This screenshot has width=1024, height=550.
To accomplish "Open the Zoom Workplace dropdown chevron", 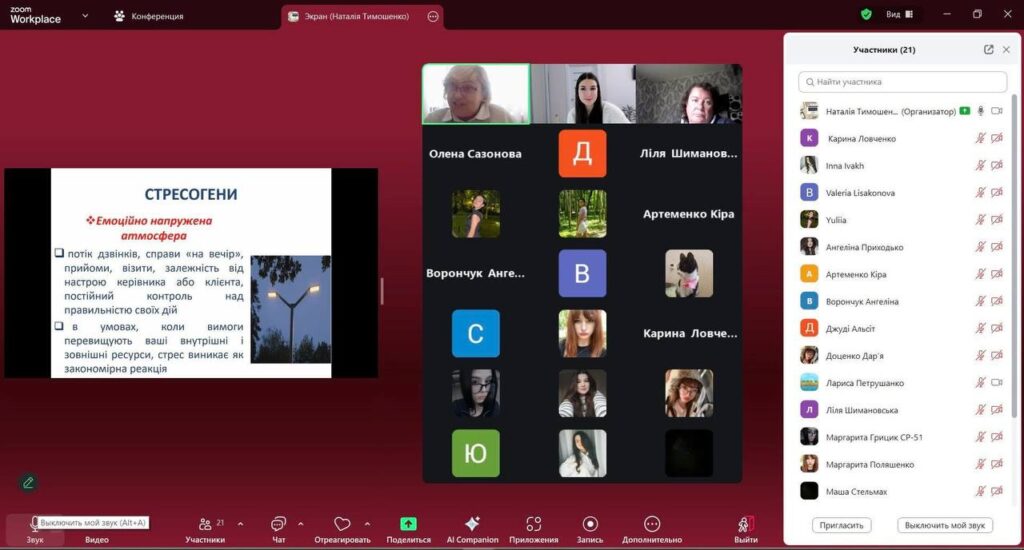I will pos(84,16).
